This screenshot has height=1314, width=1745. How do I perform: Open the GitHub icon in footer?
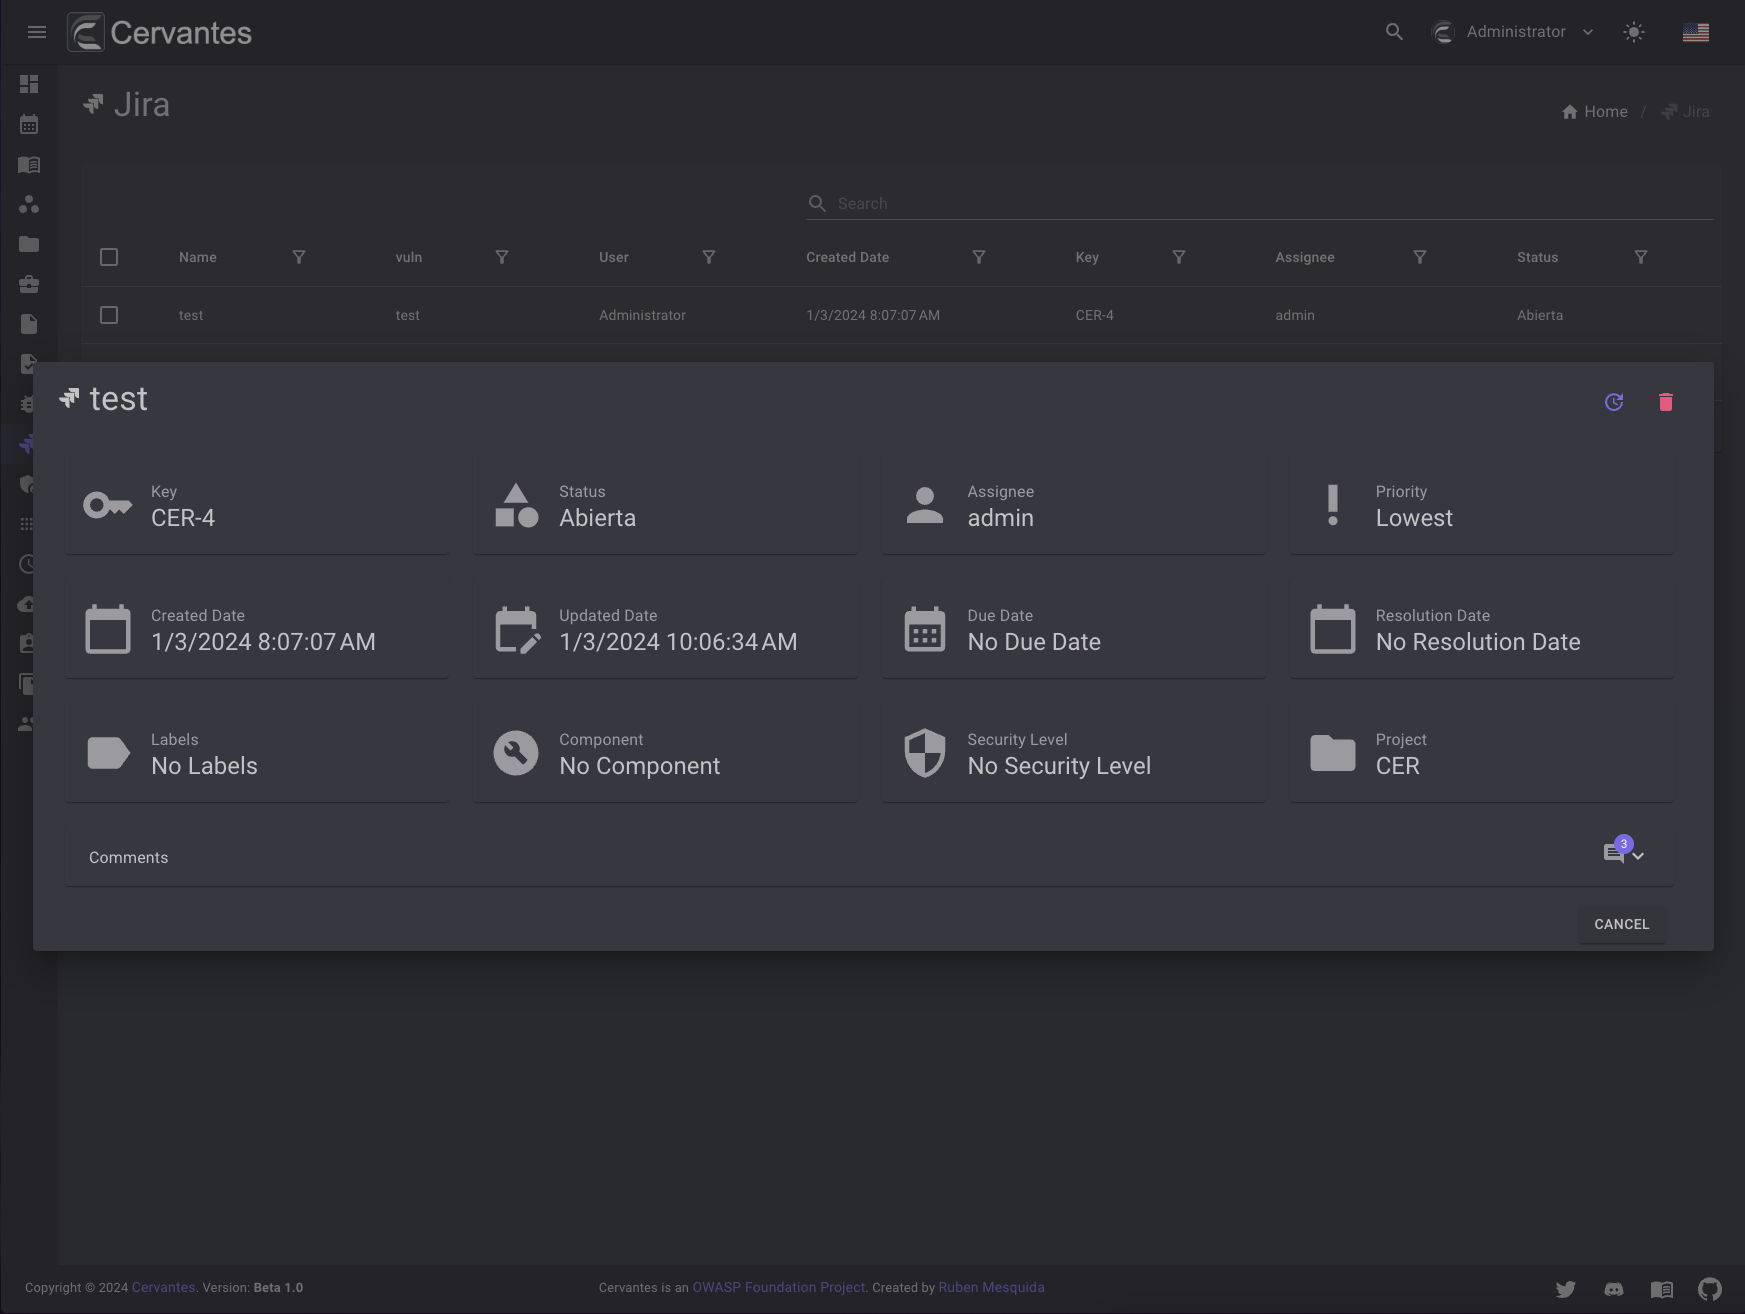tap(1710, 1289)
